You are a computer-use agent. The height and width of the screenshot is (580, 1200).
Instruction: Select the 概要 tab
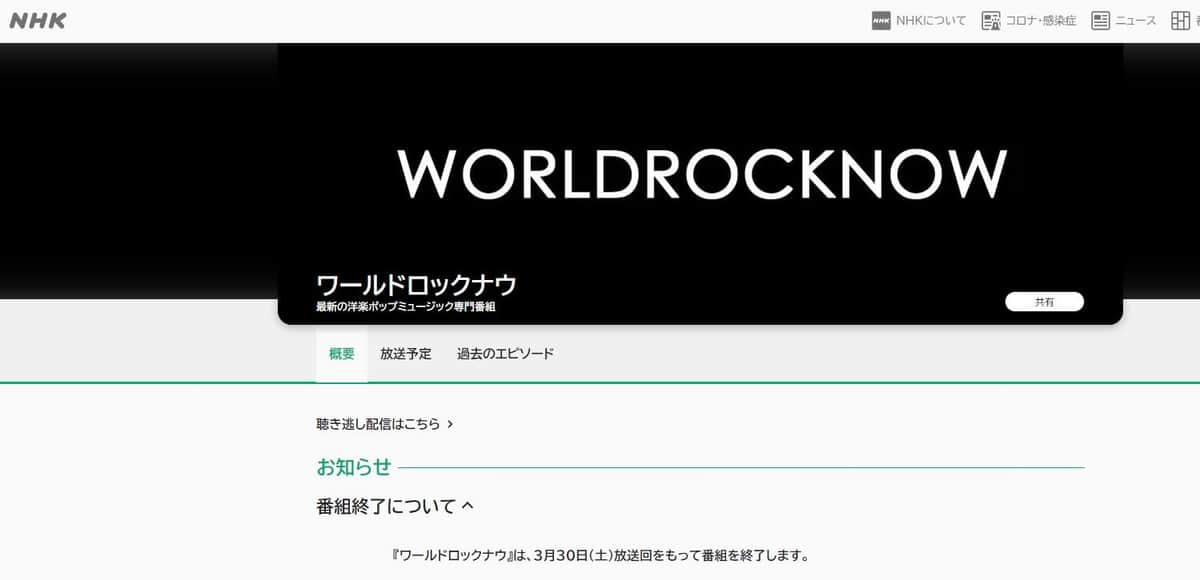tap(341, 354)
